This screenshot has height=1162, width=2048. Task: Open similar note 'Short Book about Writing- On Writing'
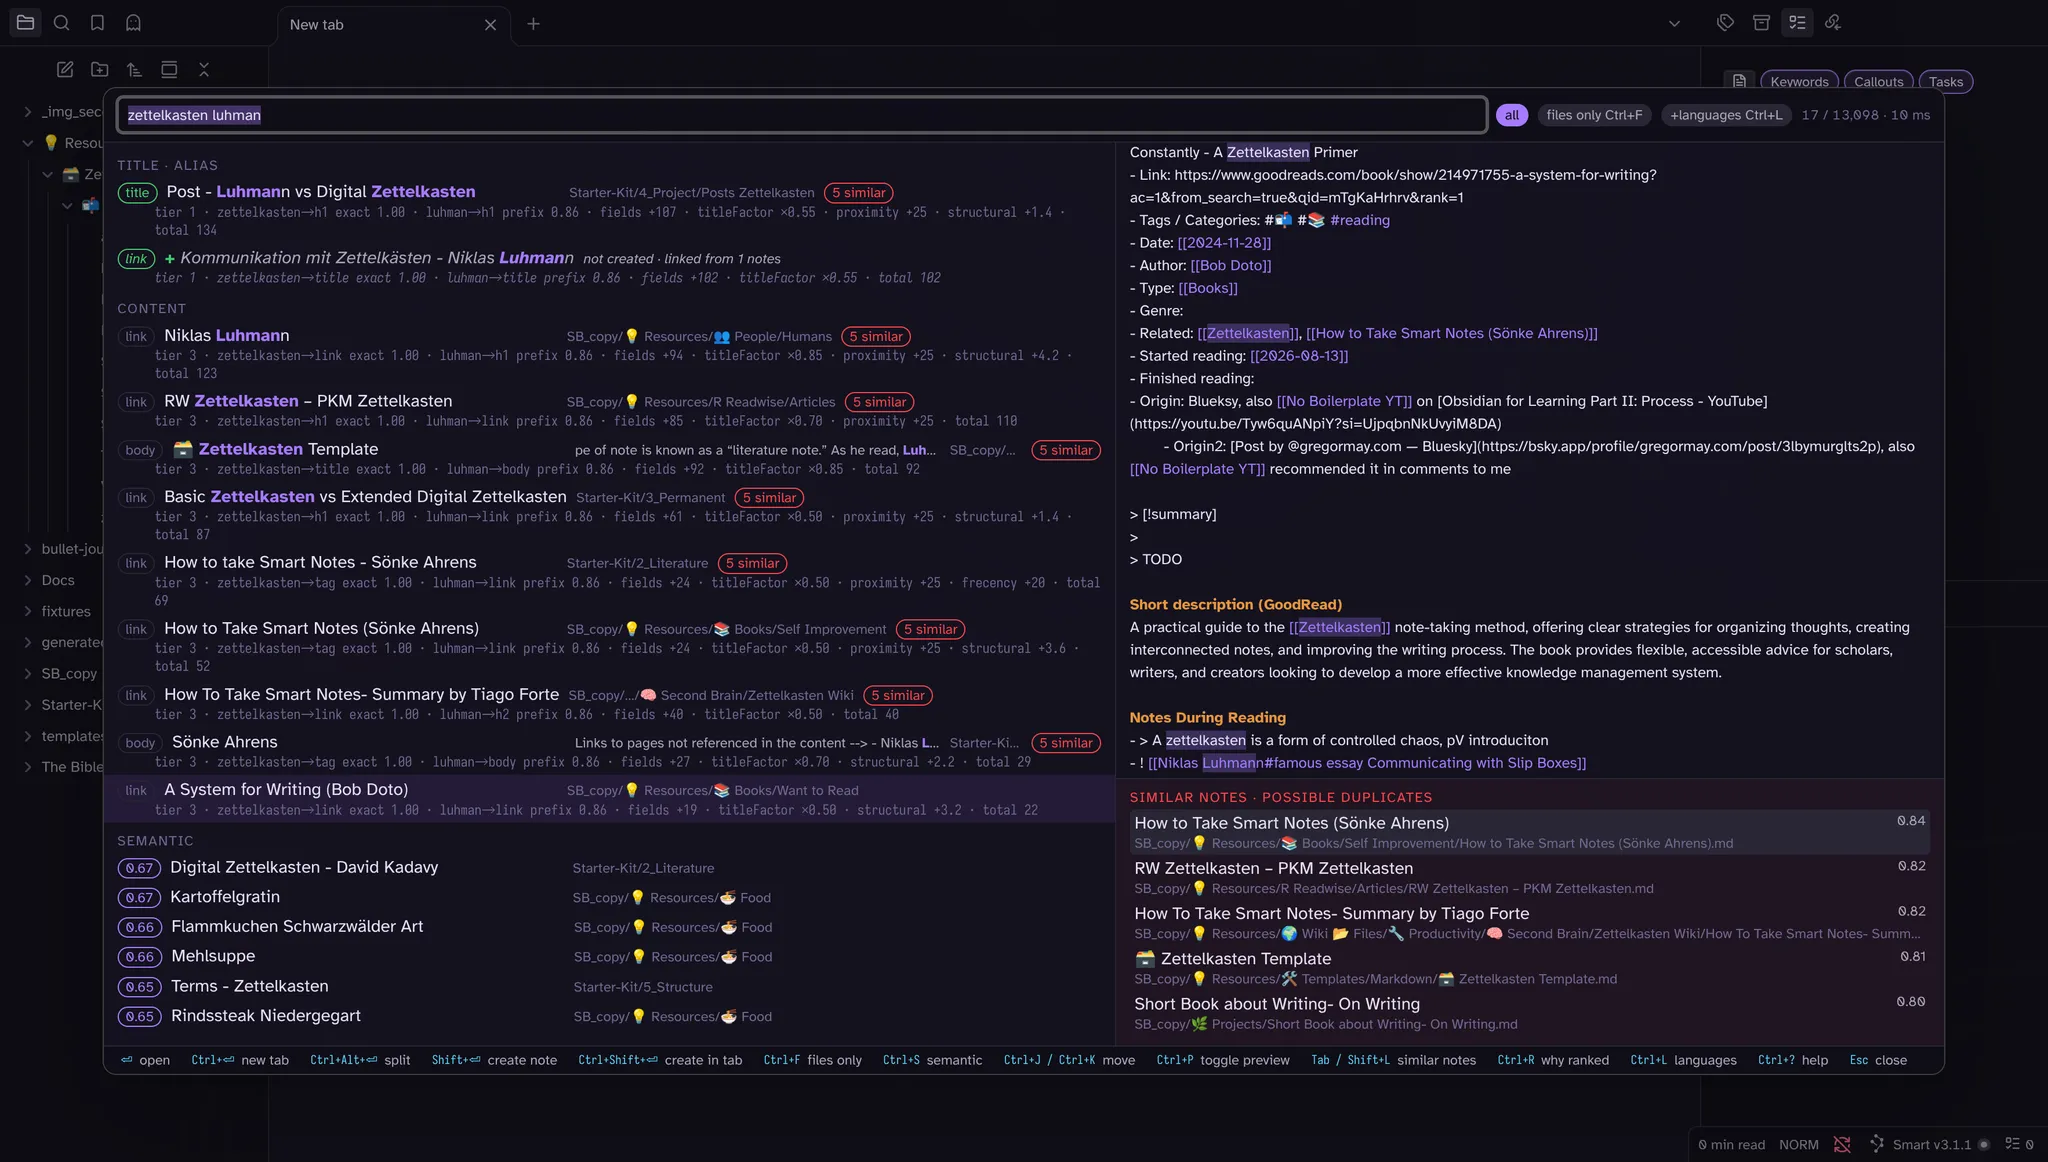tap(1529, 1012)
